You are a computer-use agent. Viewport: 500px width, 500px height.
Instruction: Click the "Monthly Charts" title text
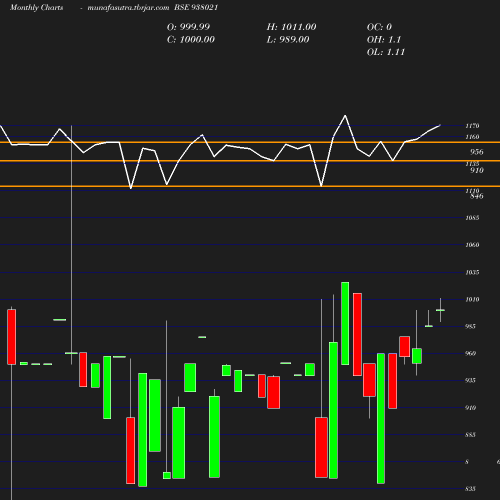click(37, 8)
